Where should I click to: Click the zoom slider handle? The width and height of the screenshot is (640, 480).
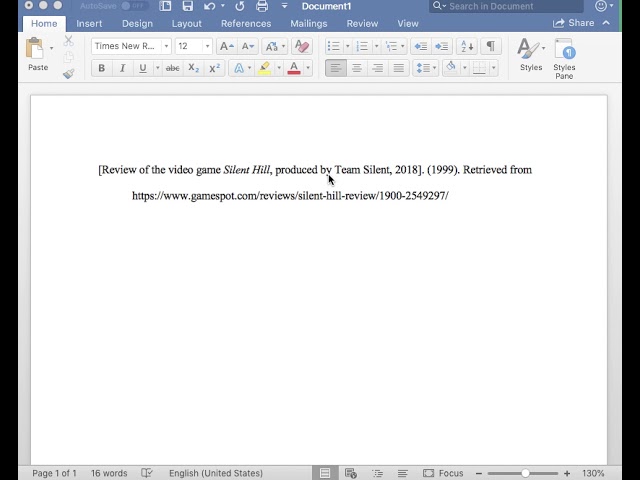[x=525, y=473]
